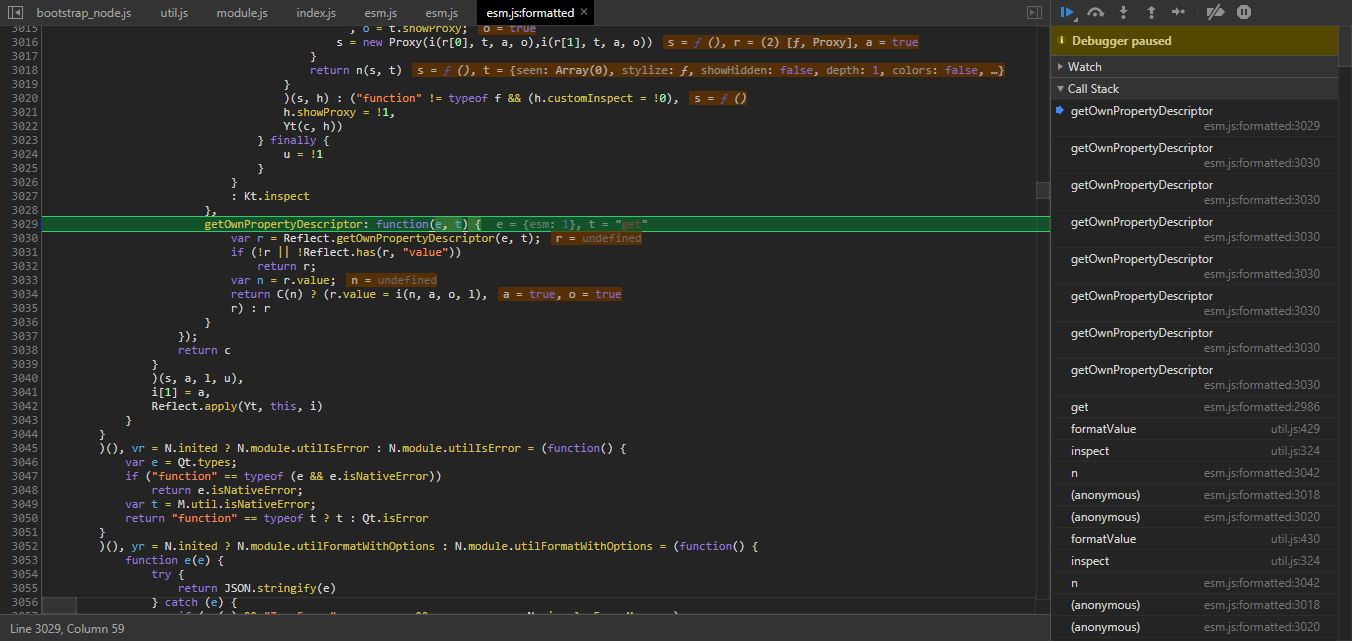Viewport: 1352px width, 641px height.
Task: Open the module.js tab
Action: (242, 13)
